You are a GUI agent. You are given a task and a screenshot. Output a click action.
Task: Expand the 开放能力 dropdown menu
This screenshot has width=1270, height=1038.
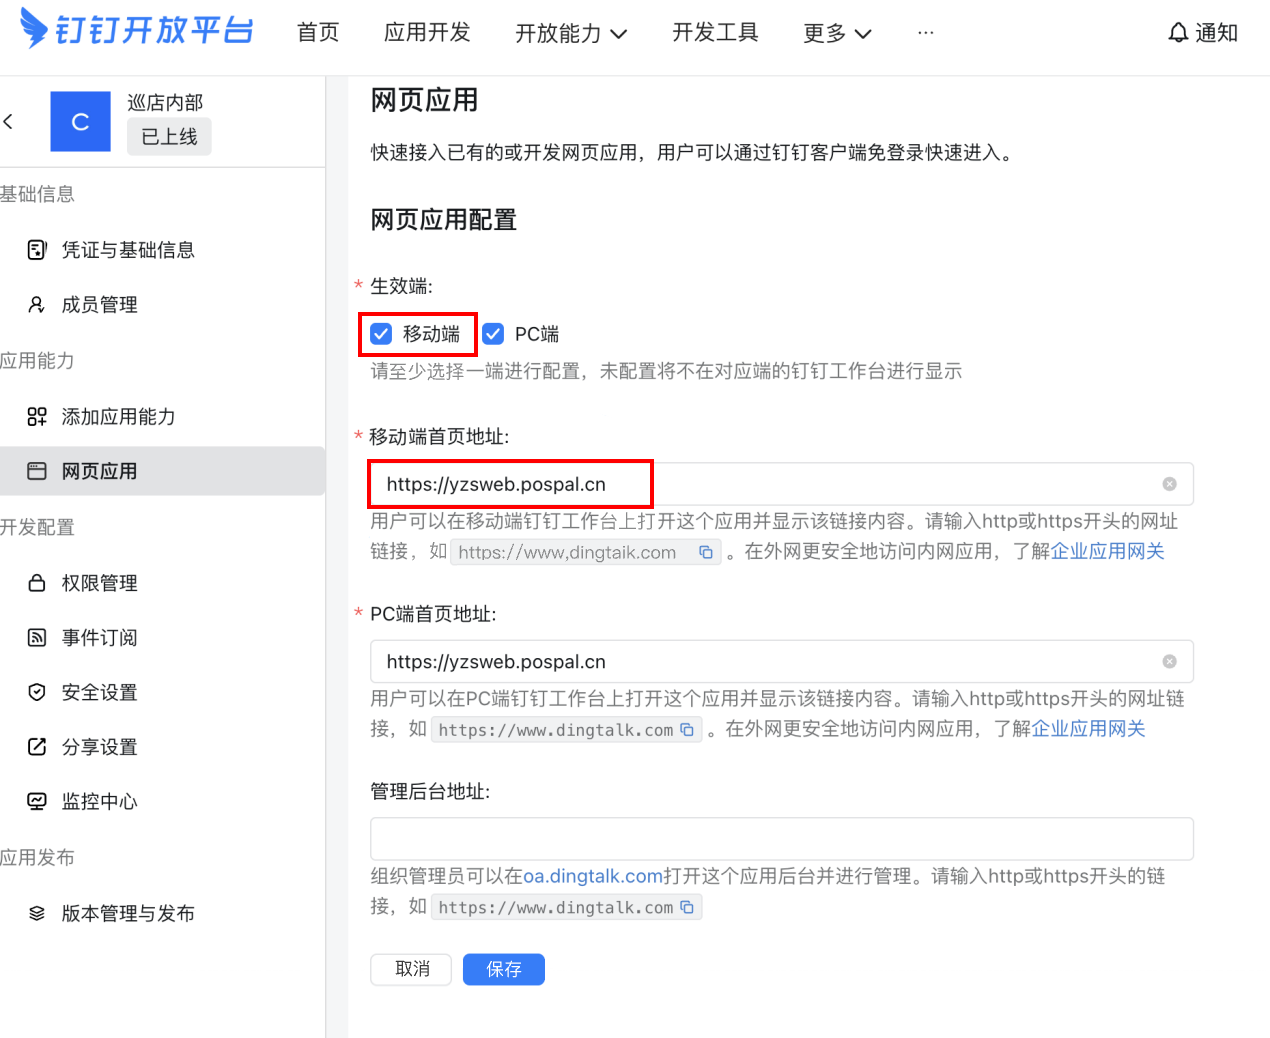coord(571,33)
